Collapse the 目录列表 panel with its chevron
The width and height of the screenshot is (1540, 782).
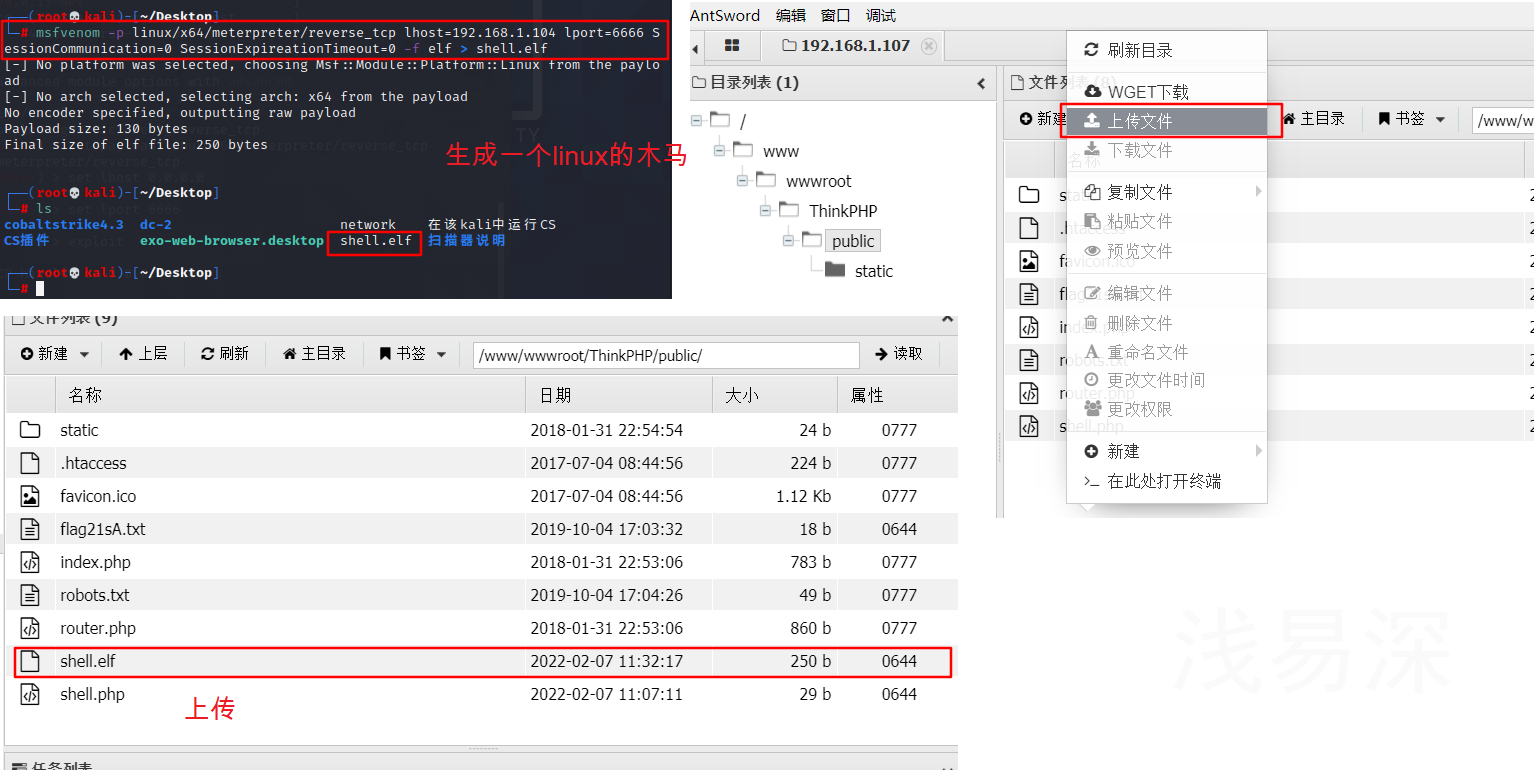coord(982,84)
